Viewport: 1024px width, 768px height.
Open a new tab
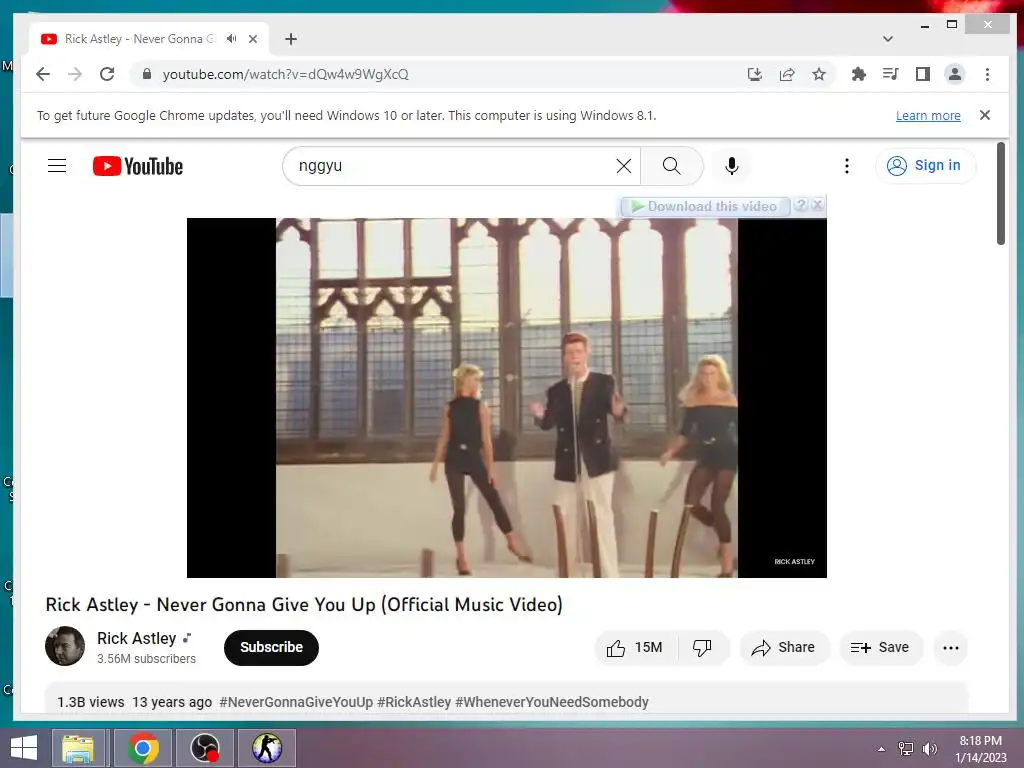pyautogui.click(x=291, y=39)
